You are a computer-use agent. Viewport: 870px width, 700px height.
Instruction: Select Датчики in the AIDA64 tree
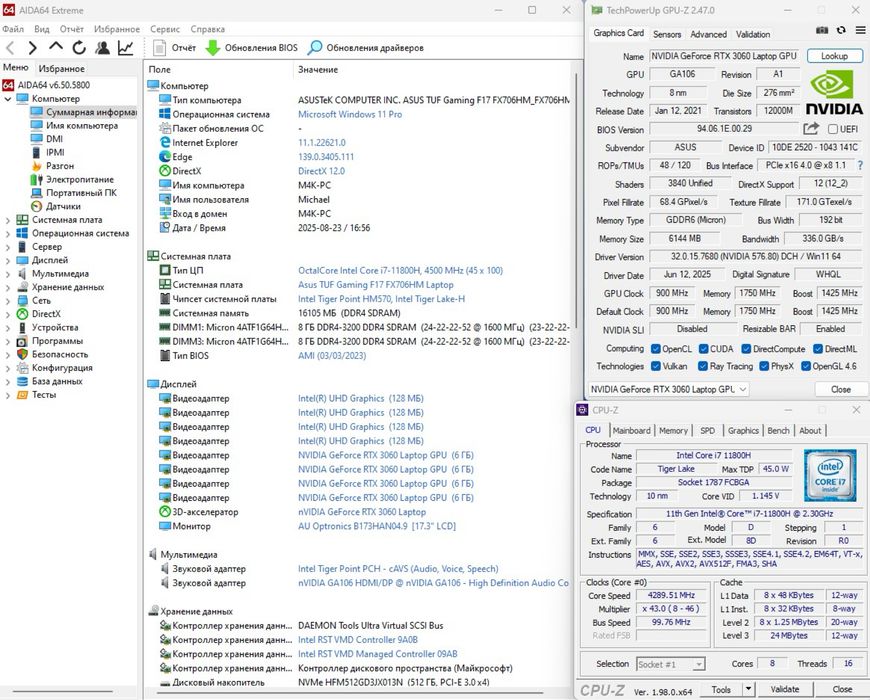(63, 206)
